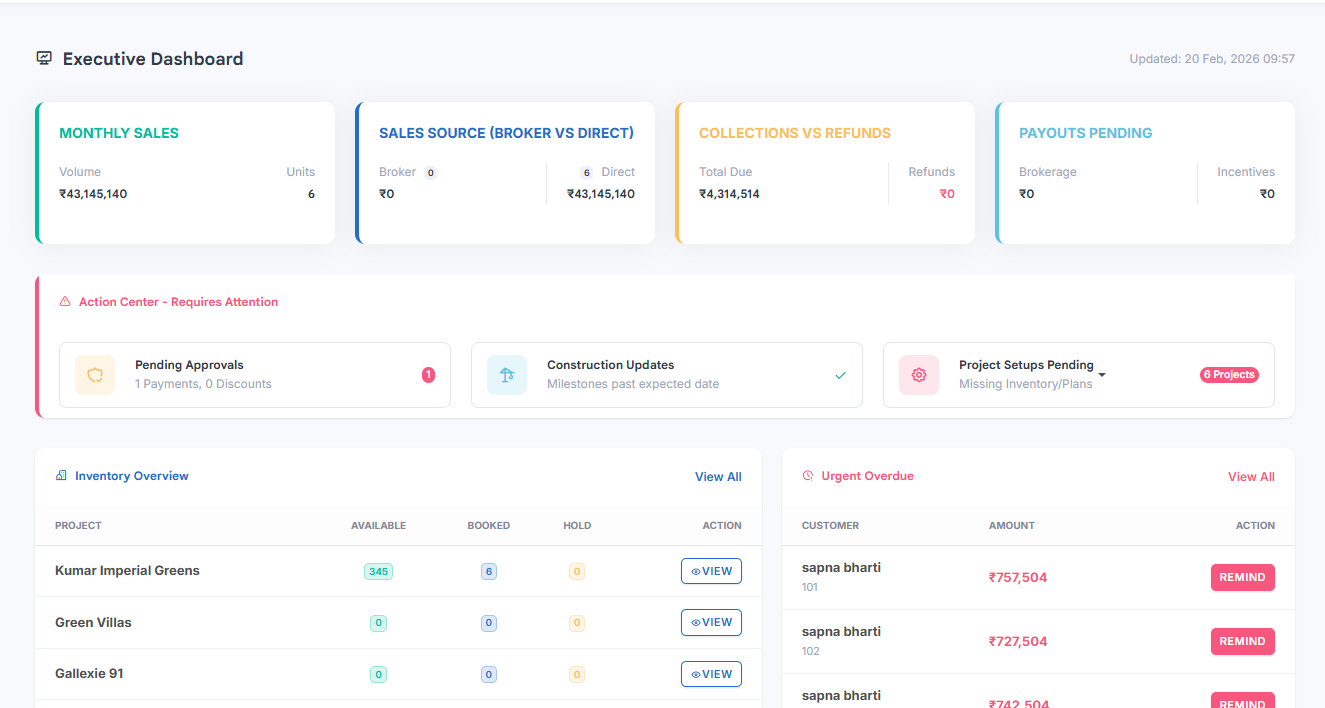
Task: Click REMIND for the ₹757,504 overdue payment
Action: (x=1243, y=577)
